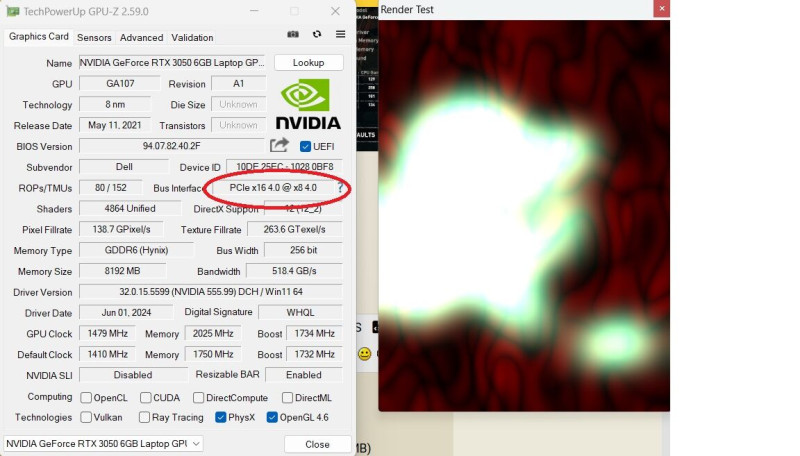
Task: Click the Default Clock value 1410 MHz
Action: pyautogui.click(x=107, y=354)
